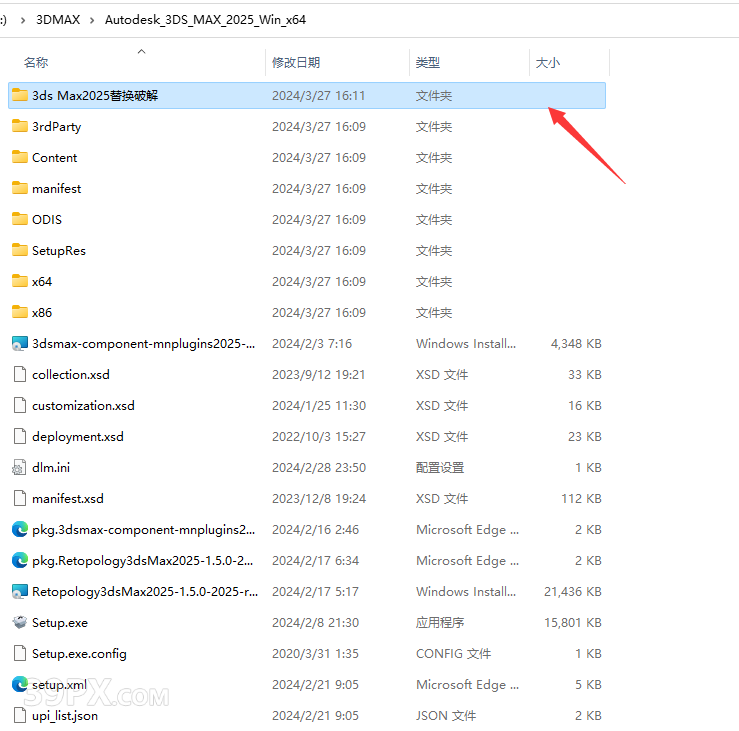Click the 应用程序 type cell
This screenshot has width=739, height=731.
[440, 623]
